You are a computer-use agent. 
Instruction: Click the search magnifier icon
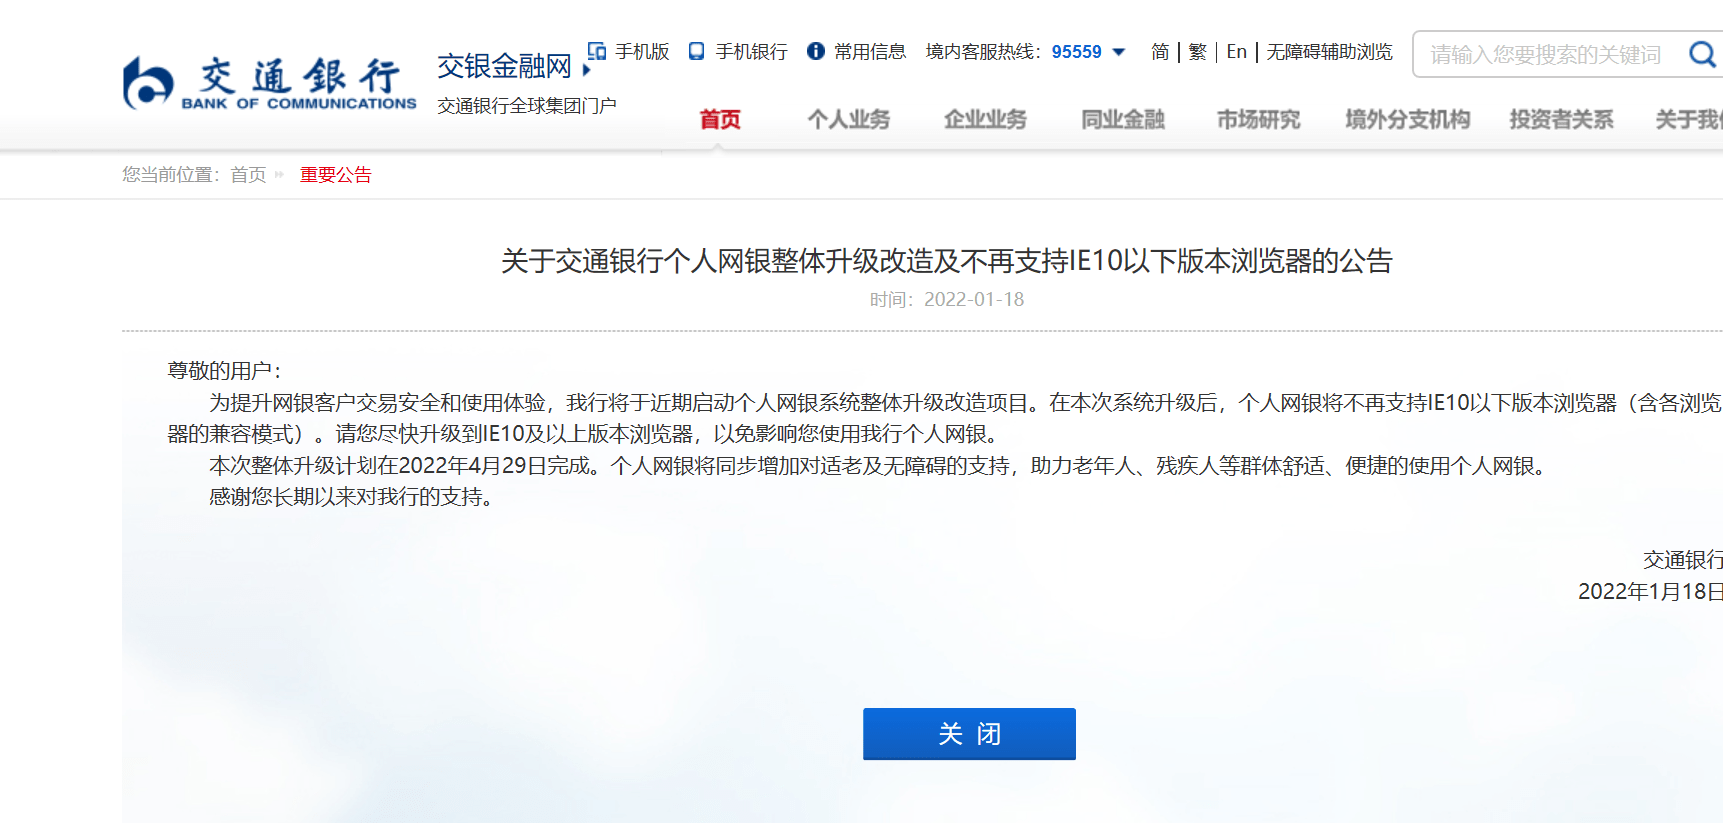pos(1703,53)
